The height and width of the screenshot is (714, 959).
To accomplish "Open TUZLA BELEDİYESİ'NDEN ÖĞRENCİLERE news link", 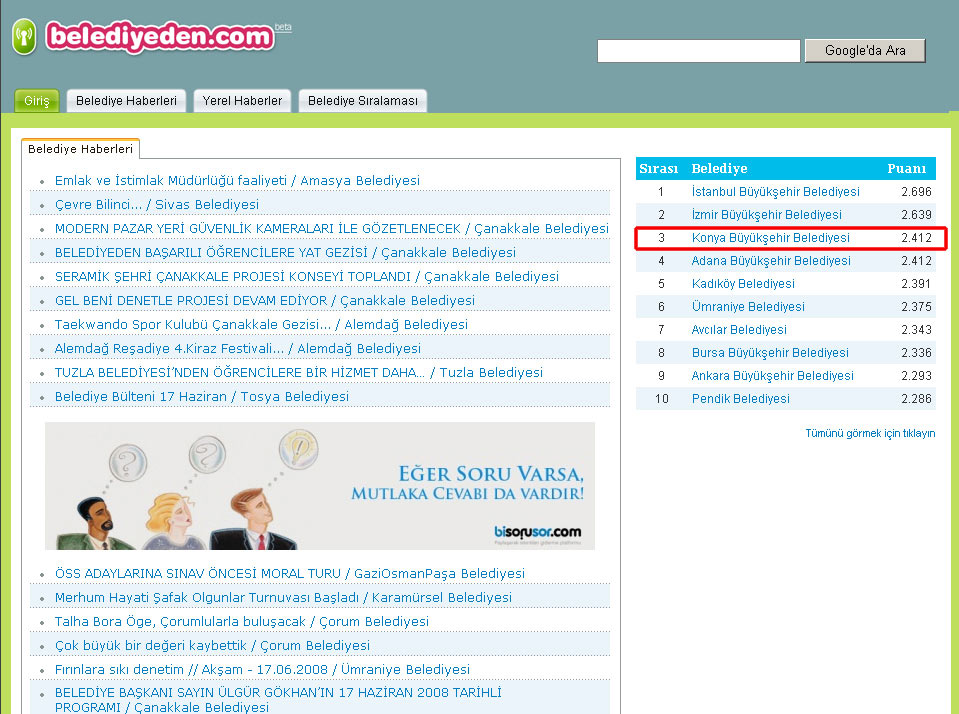I will tap(298, 373).
